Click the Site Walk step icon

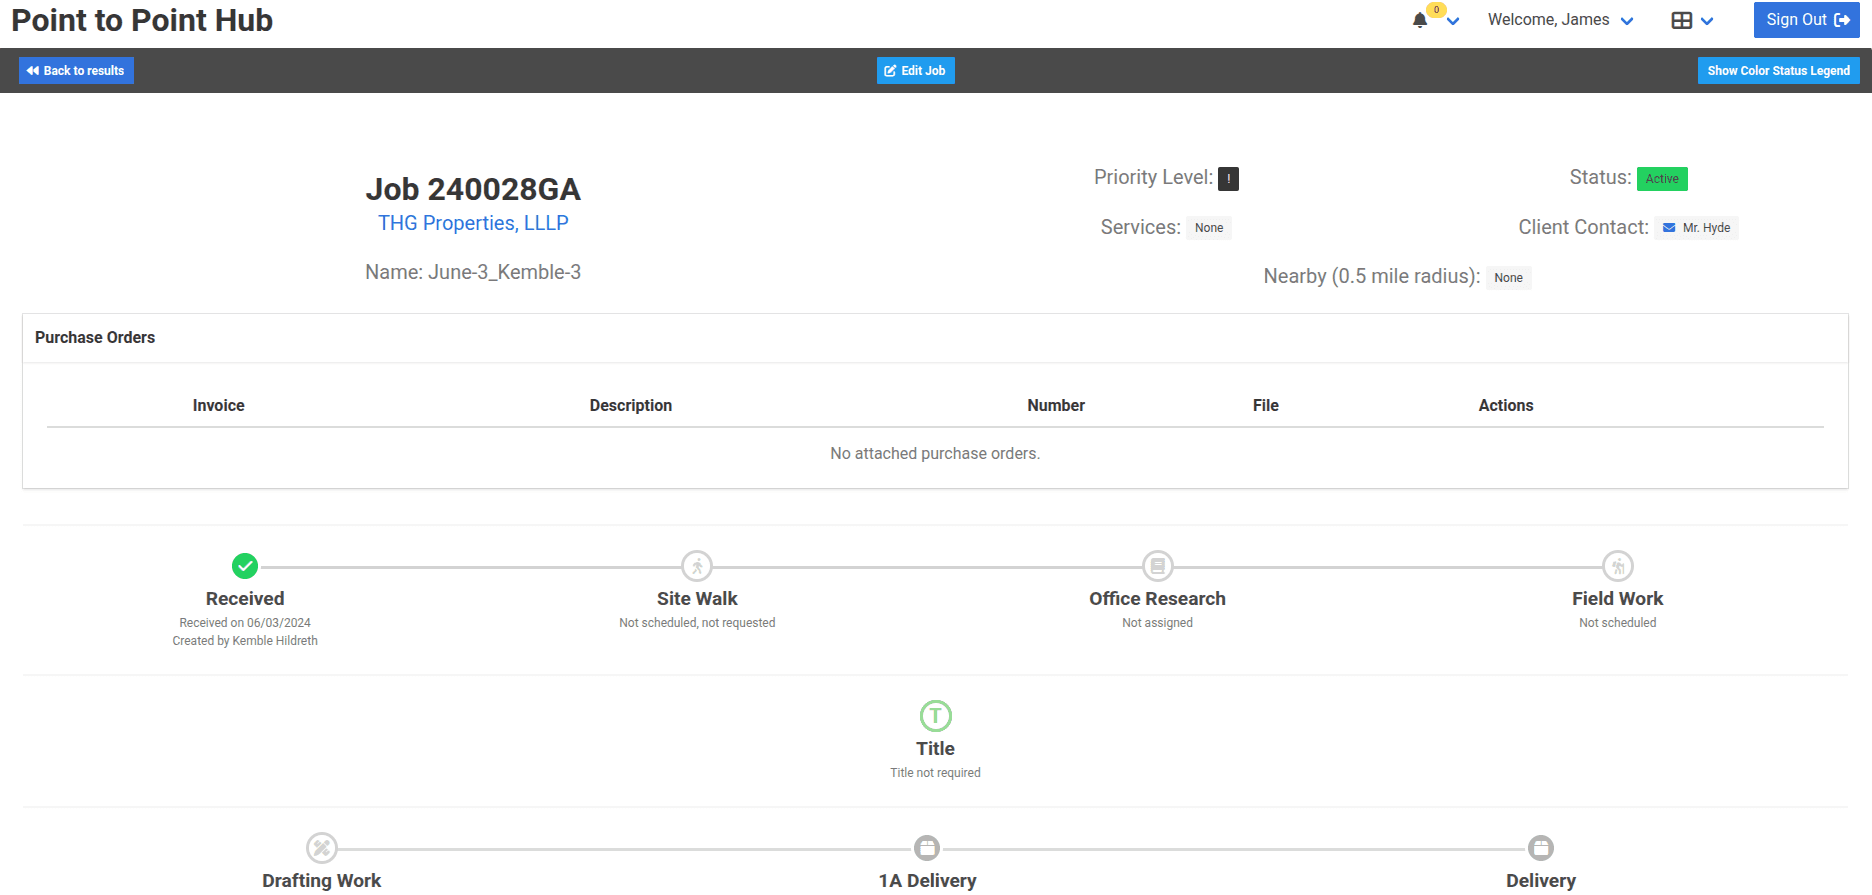(697, 566)
